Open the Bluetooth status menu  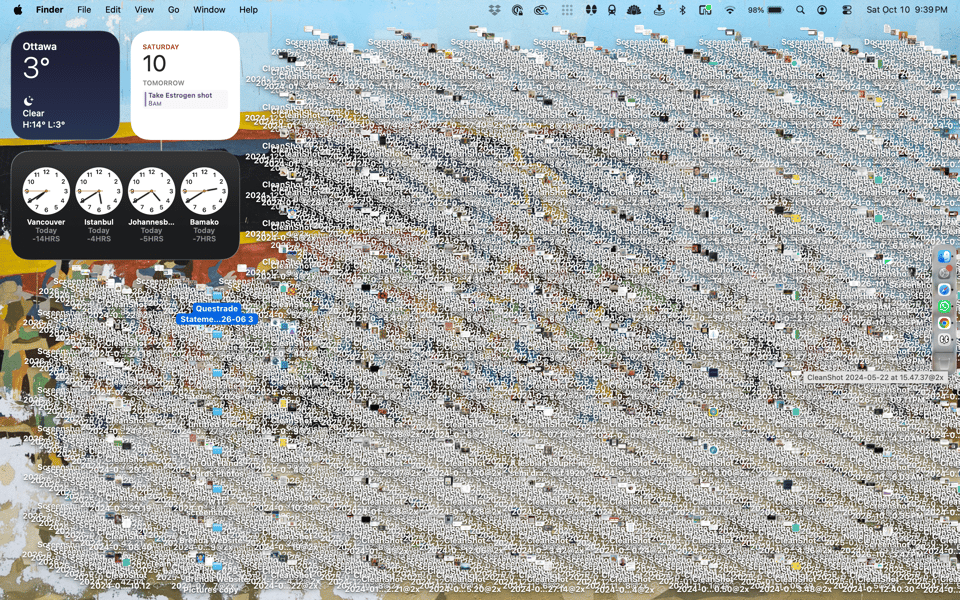[x=682, y=10]
